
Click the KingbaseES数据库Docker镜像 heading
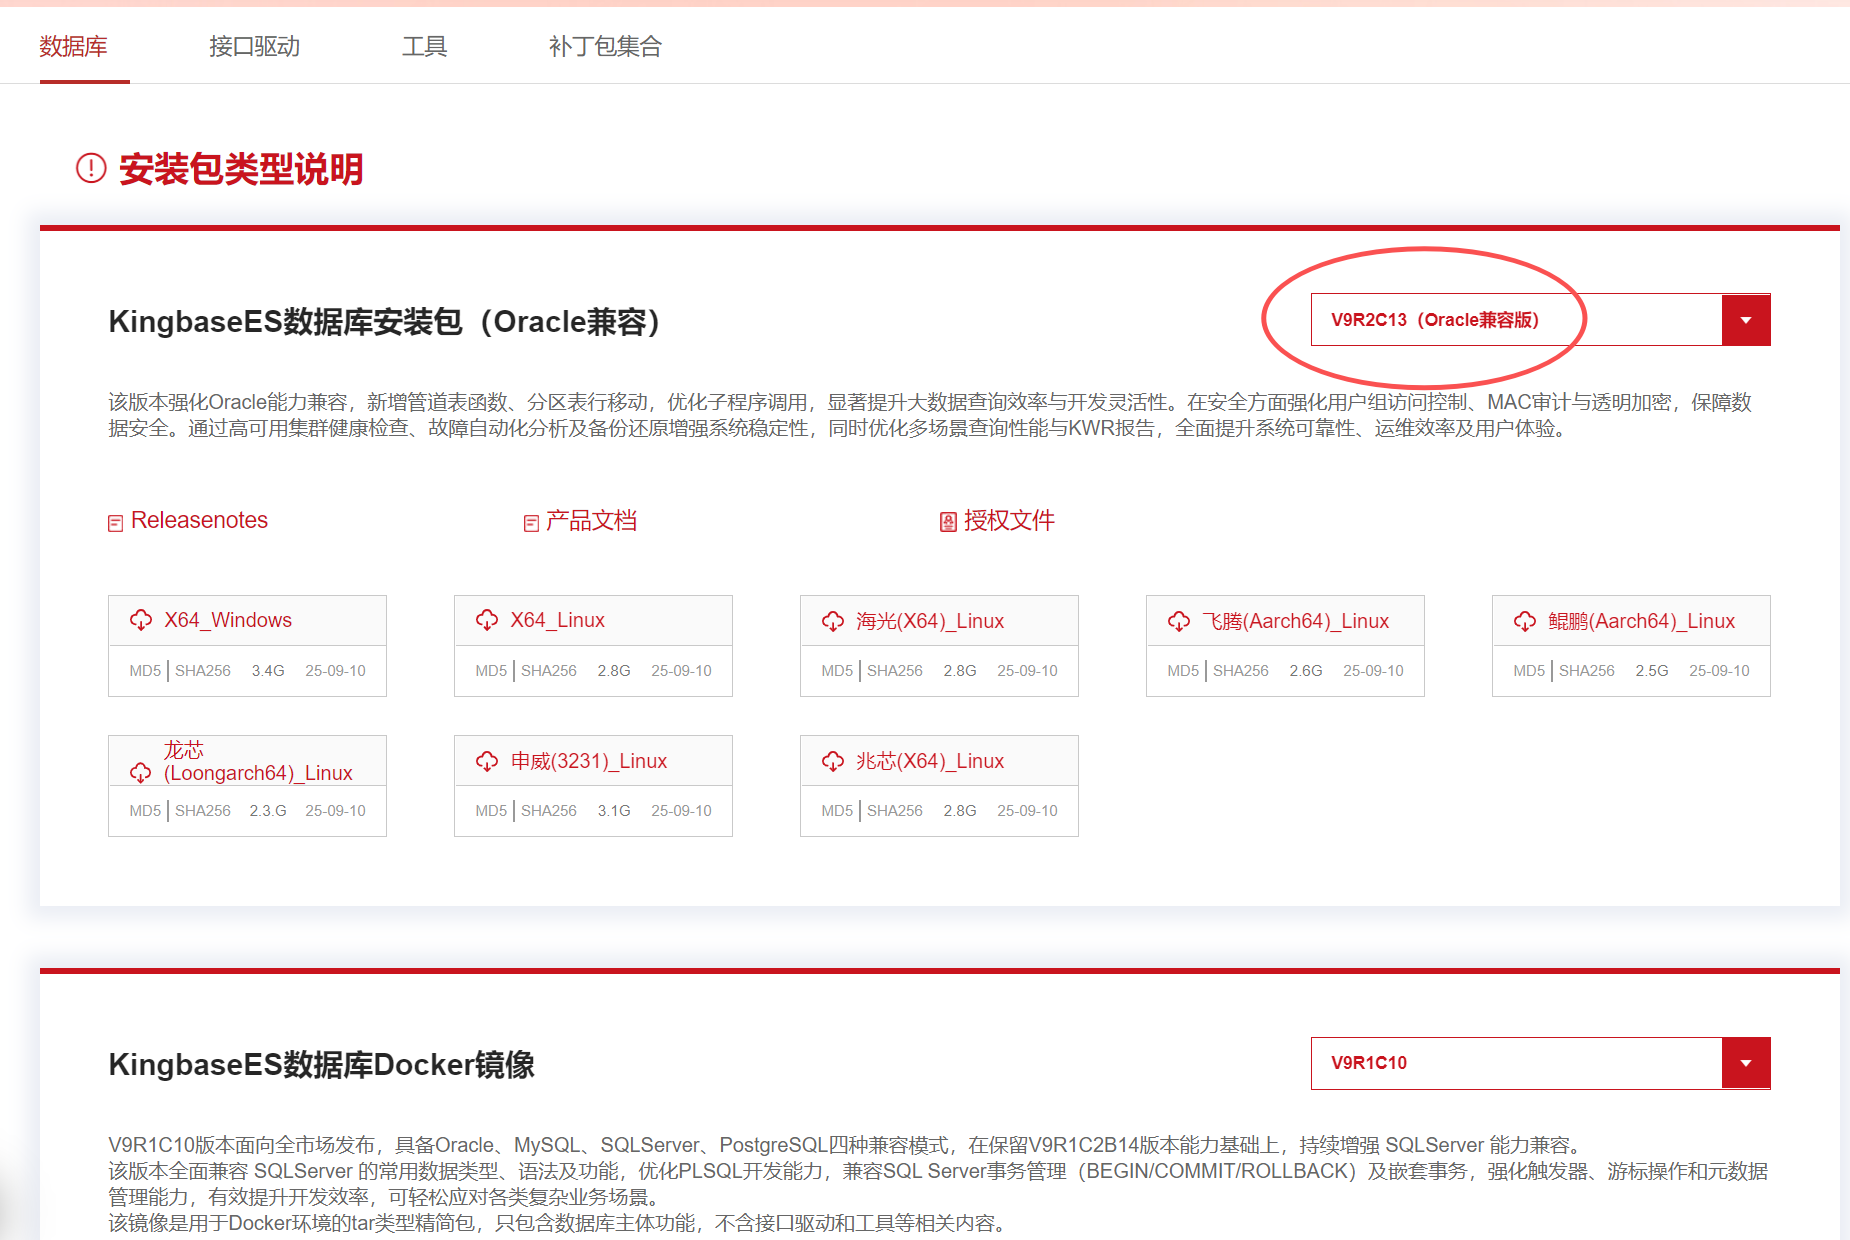[322, 1065]
